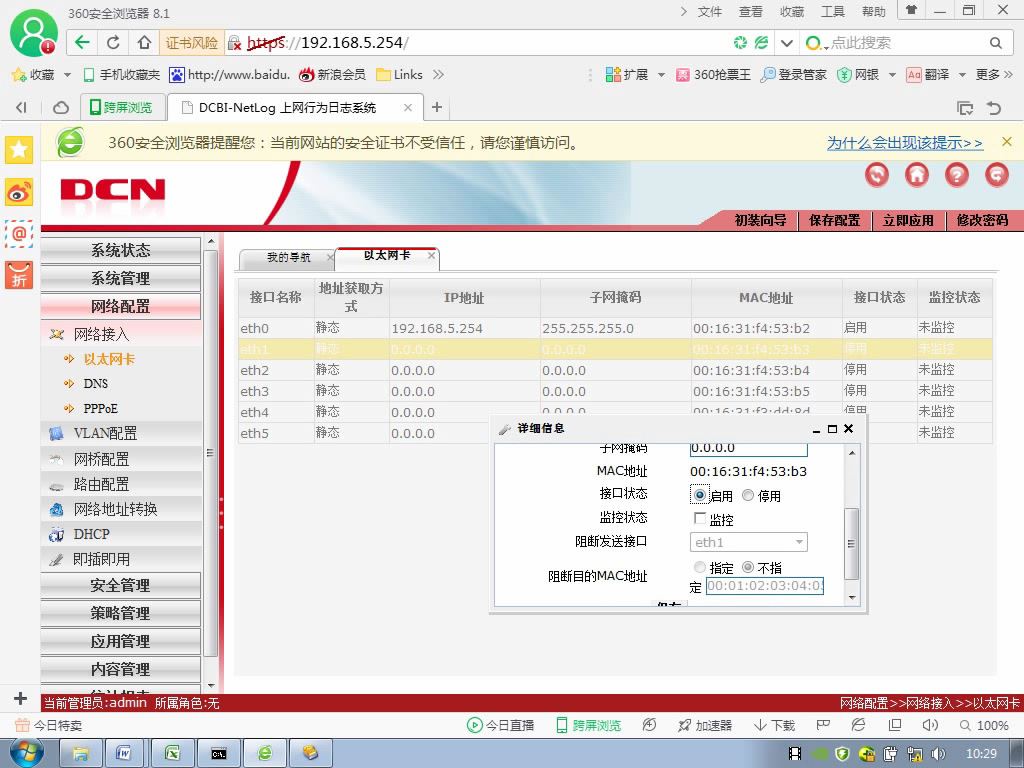Open the mail @ sidebar icon
Viewport: 1024px width, 768px height.
(19, 233)
